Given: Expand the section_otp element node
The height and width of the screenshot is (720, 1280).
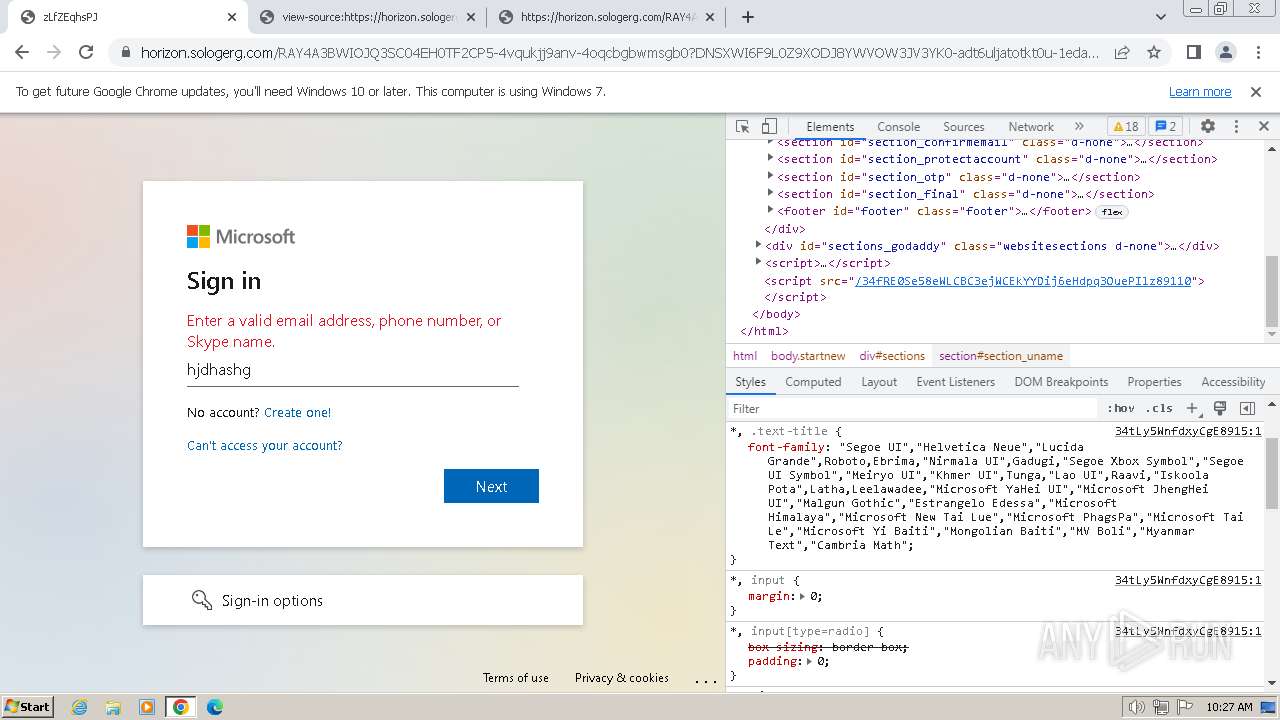Looking at the screenshot, I should pos(770,176).
